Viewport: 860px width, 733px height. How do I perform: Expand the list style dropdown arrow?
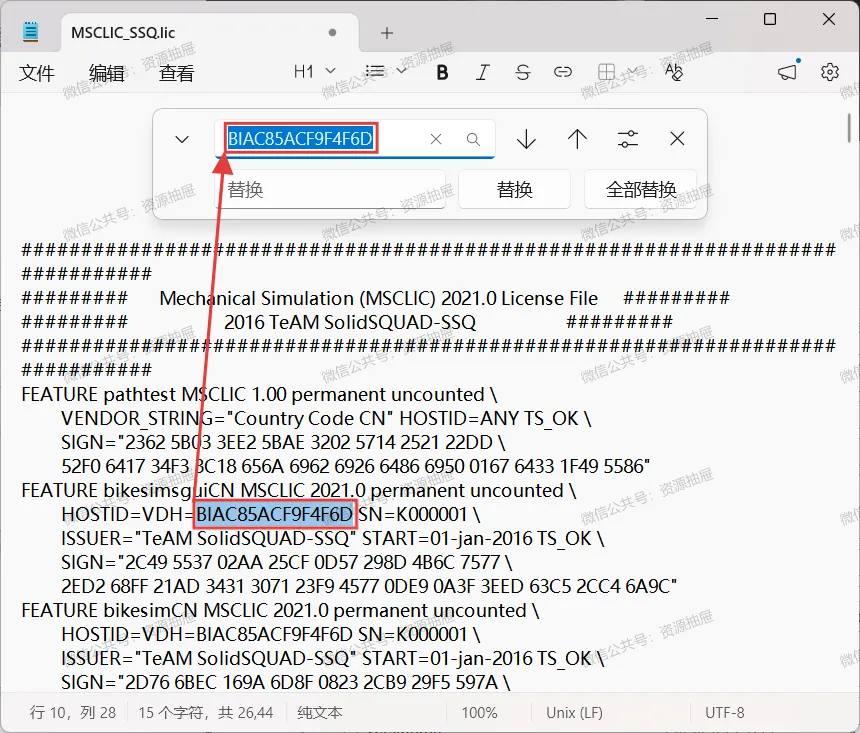click(402, 71)
